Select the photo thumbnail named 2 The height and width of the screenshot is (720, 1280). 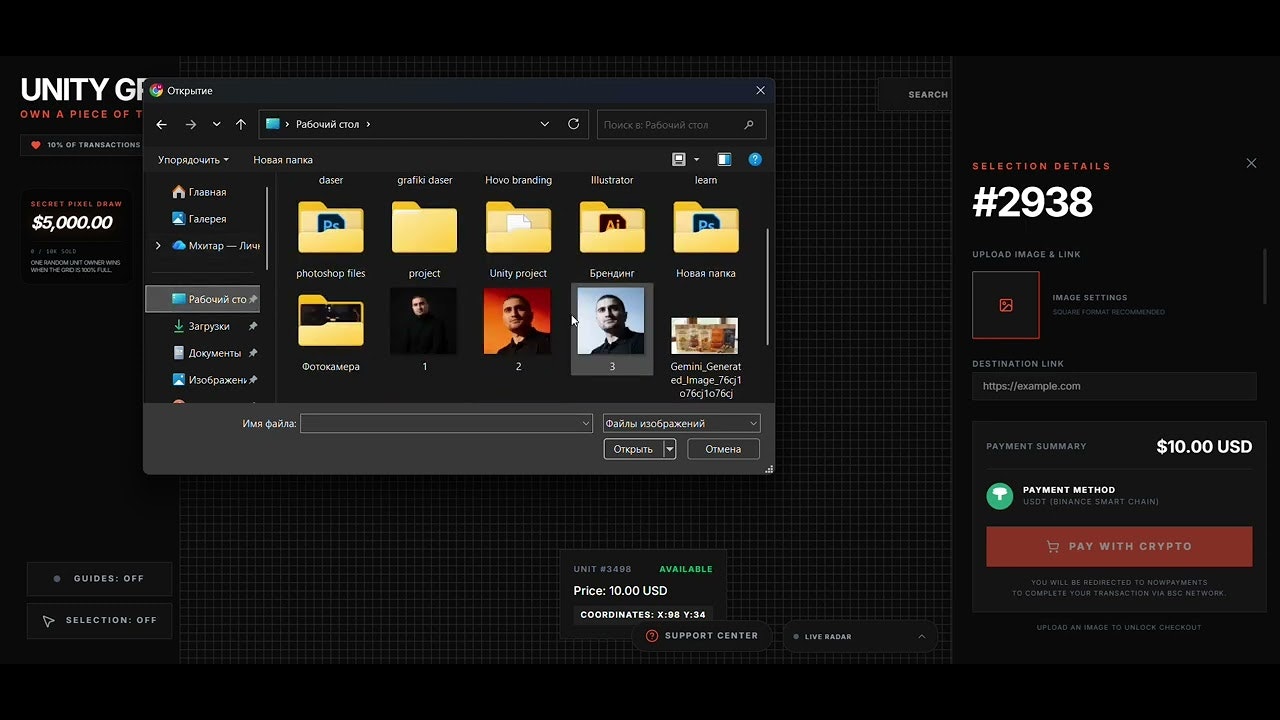[x=517, y=320]
